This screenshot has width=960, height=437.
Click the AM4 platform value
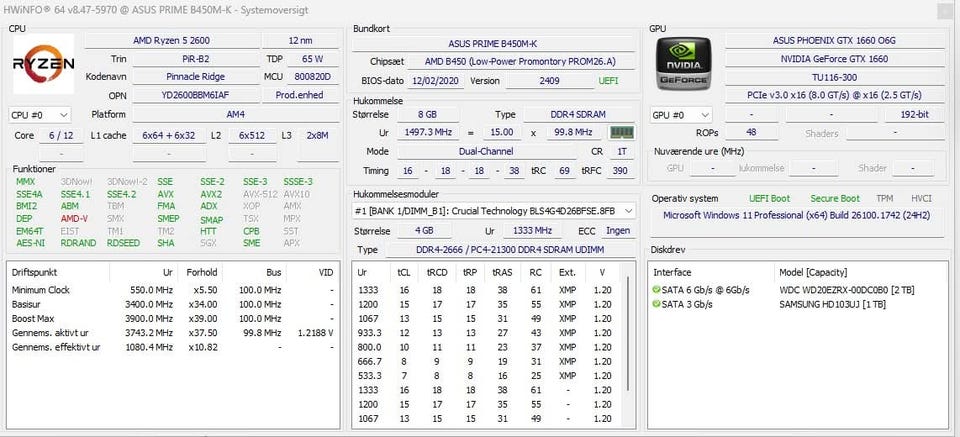point(236,114)
